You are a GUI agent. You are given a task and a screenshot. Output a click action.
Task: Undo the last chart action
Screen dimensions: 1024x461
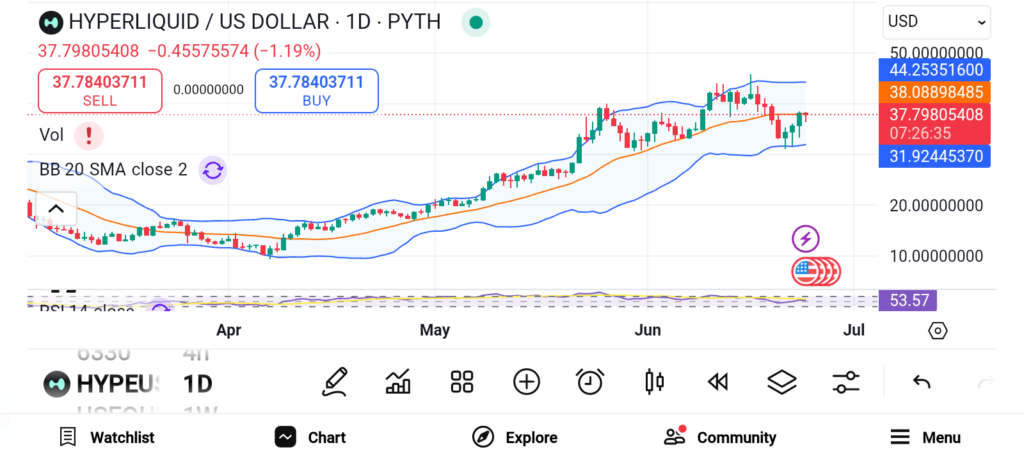pos(921,382)
